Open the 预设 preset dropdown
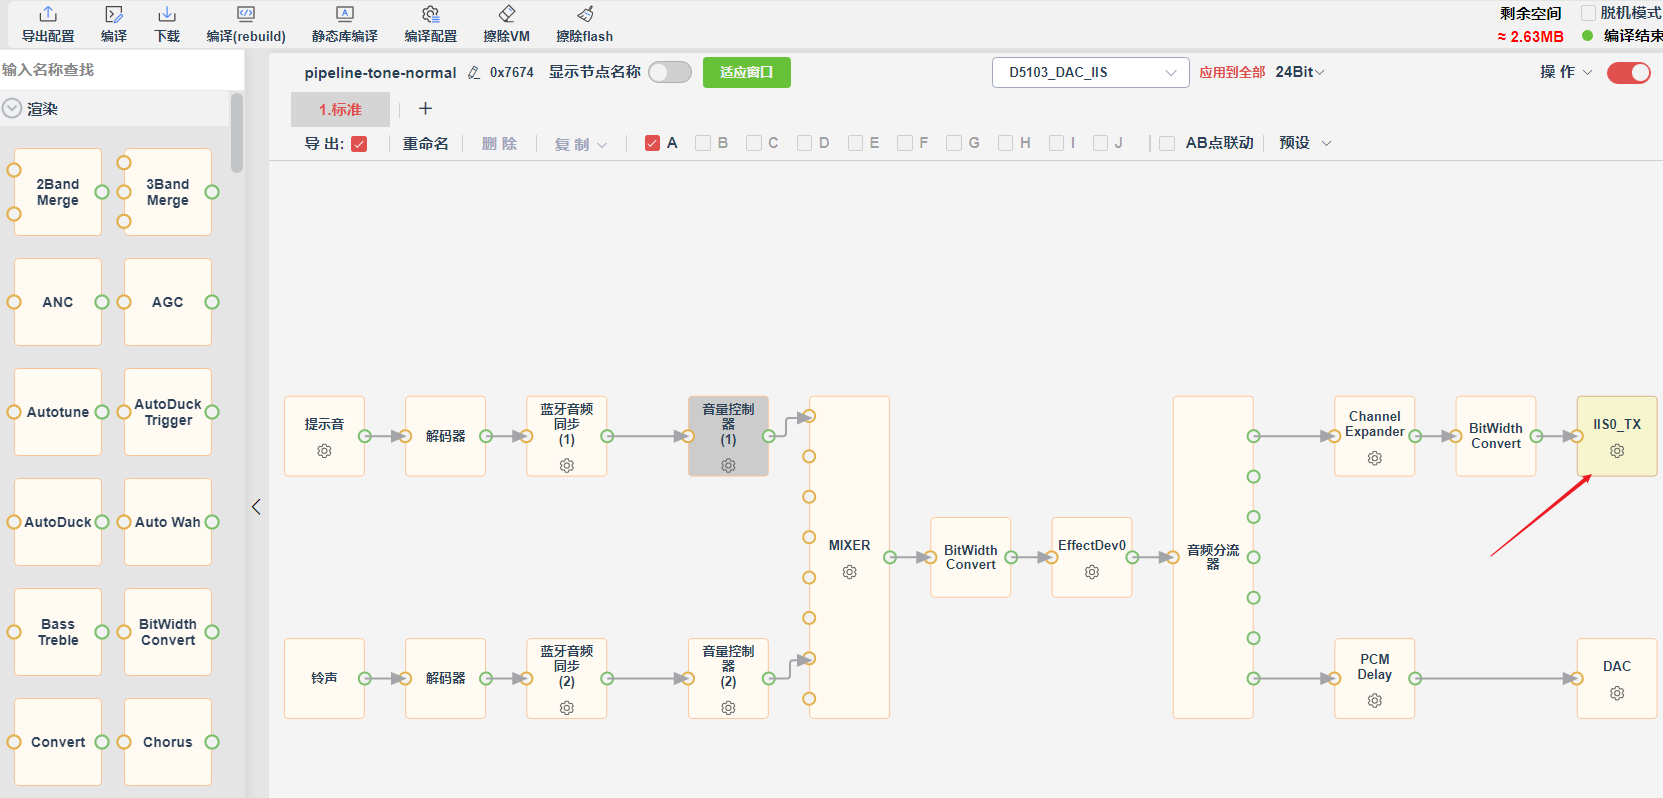 pos(1305,143)
